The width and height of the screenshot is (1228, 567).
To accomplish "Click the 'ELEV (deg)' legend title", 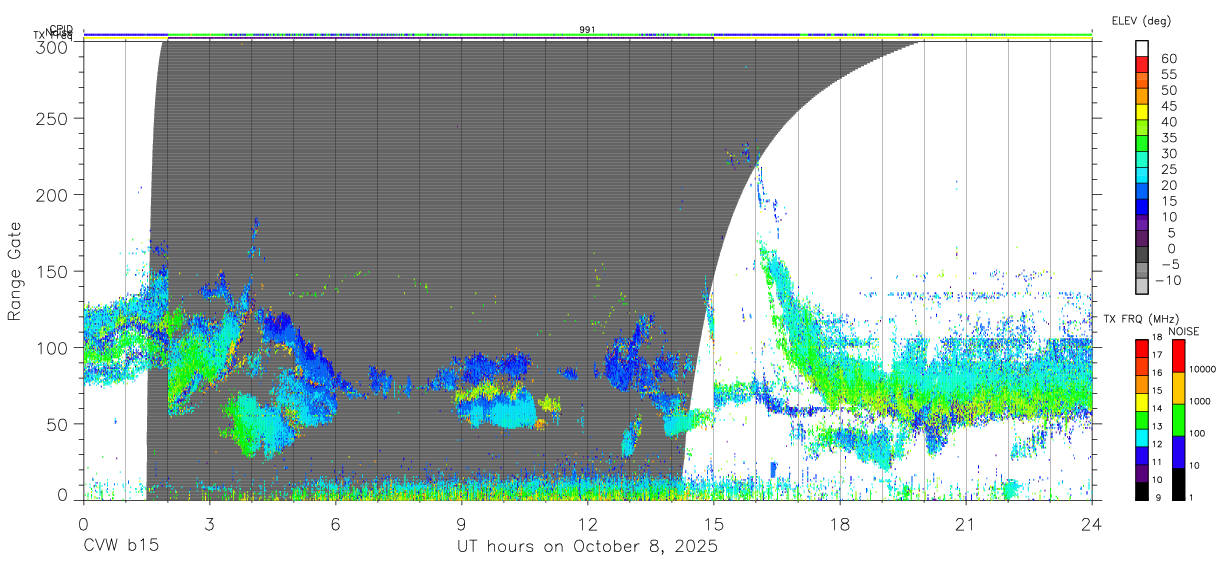I will pos(1141,21).
